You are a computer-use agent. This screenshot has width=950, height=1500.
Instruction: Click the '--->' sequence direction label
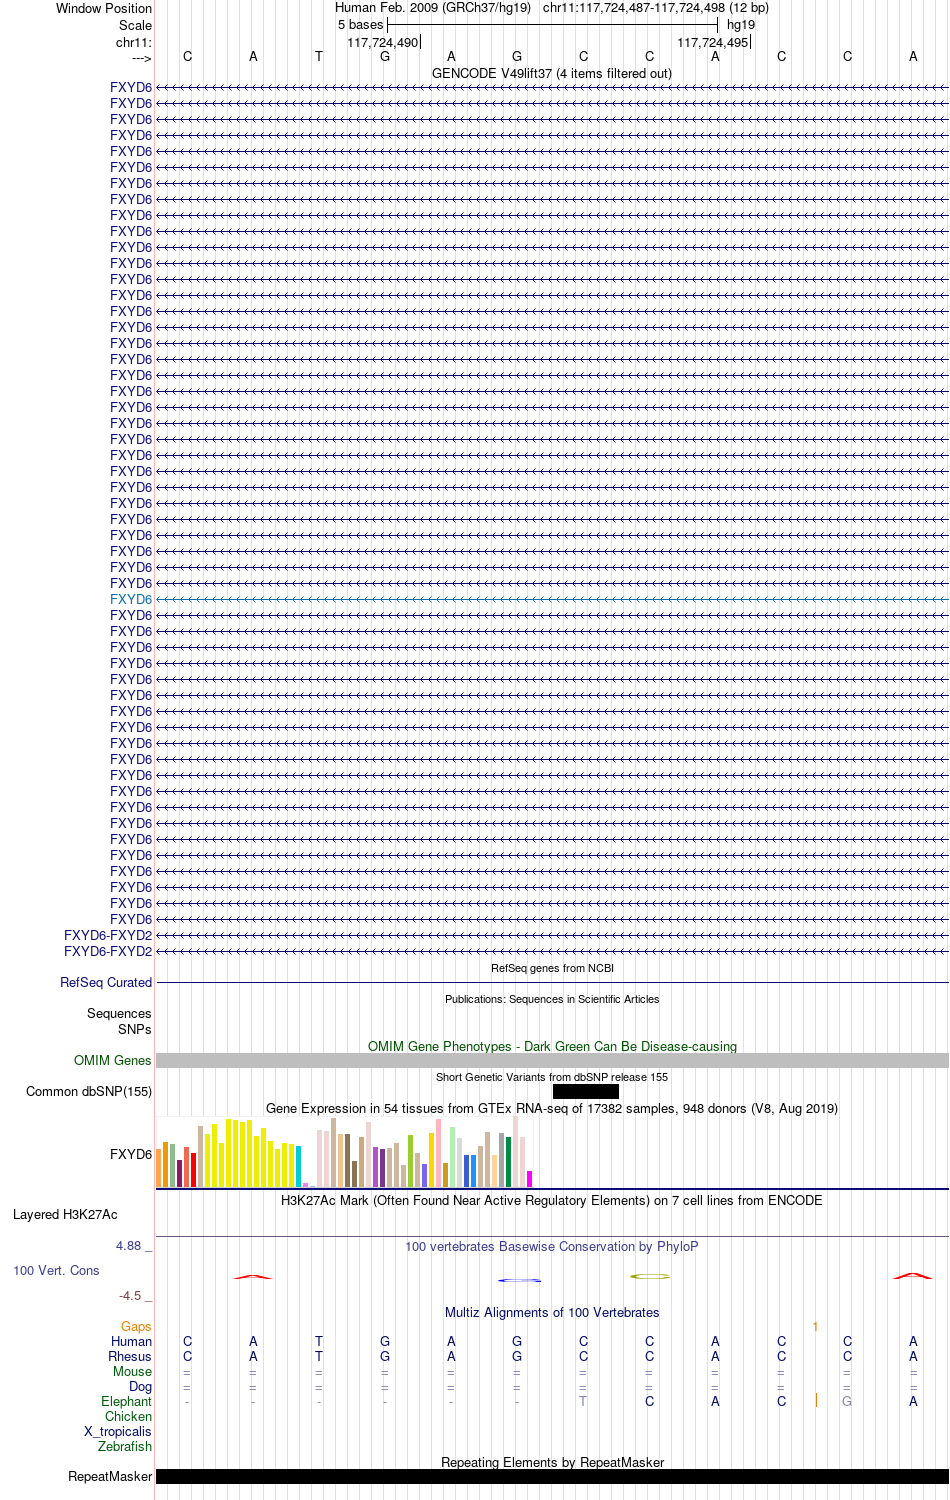141,59
